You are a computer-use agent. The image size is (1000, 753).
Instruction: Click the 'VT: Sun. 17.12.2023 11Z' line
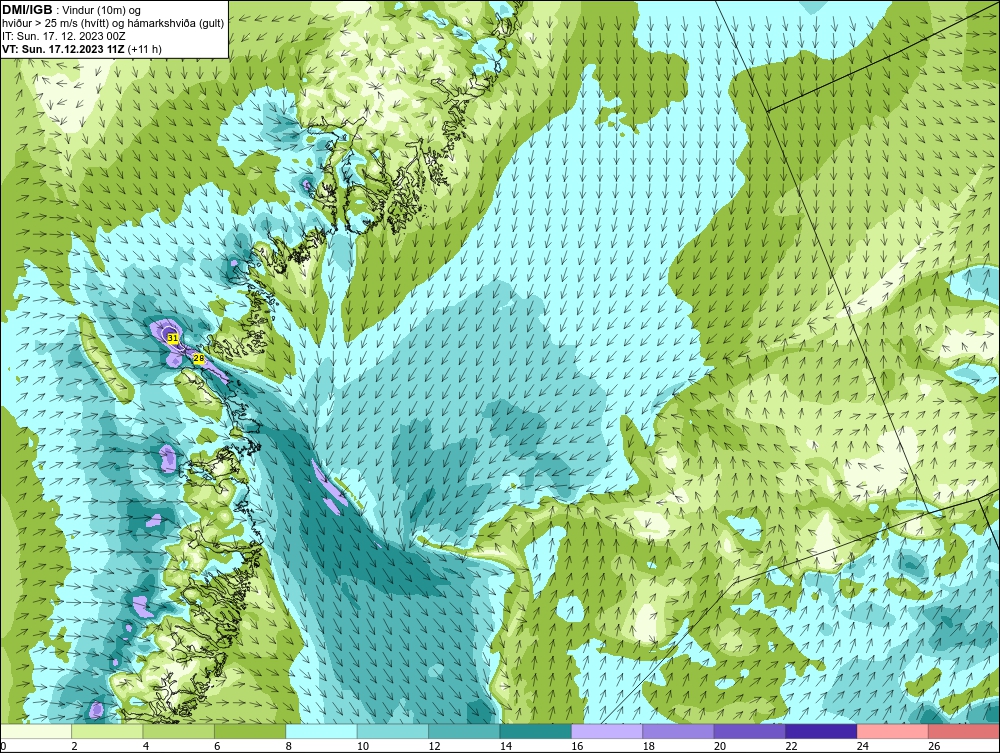pos(63,49)
